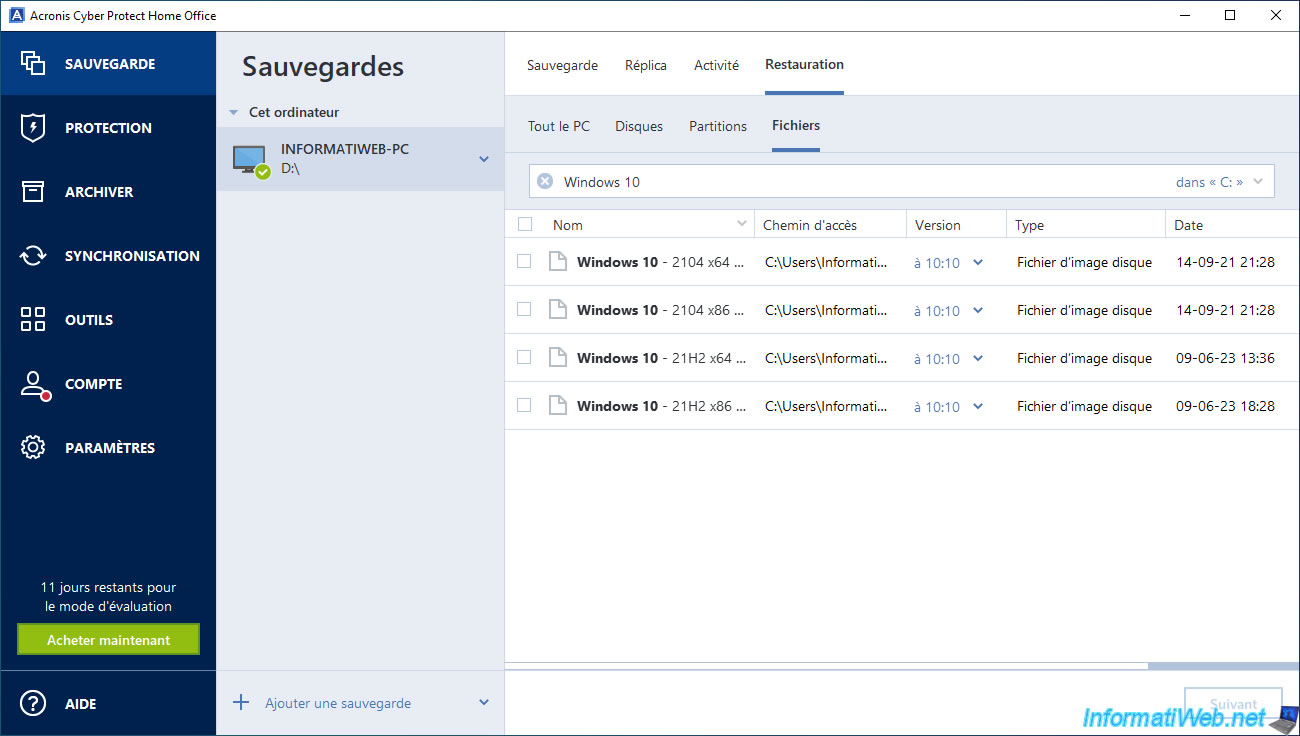Click the Acronis logo in the title bar
1300x736 pixels.
(x=16, y=15)
